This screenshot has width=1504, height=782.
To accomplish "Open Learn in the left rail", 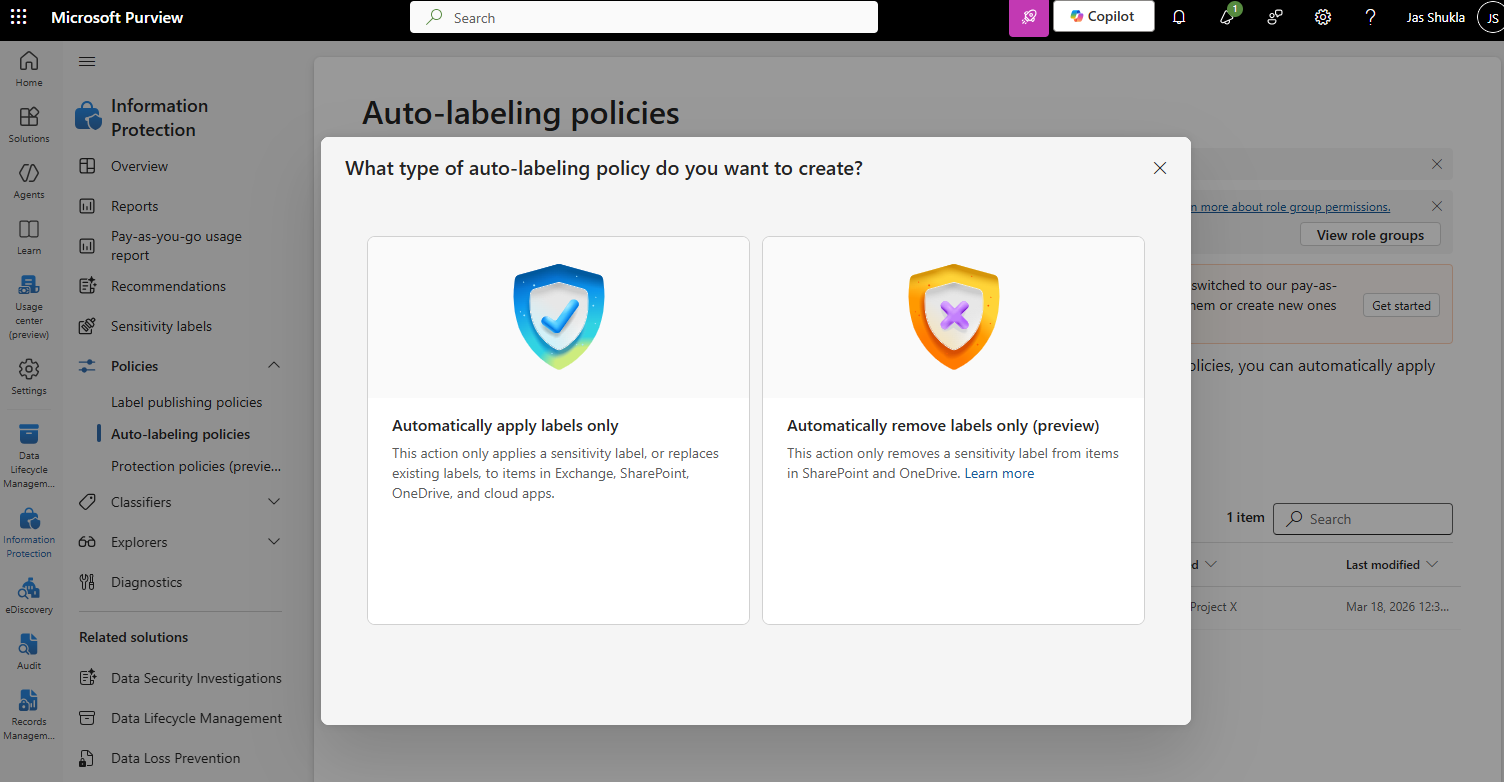I will 29,237.
